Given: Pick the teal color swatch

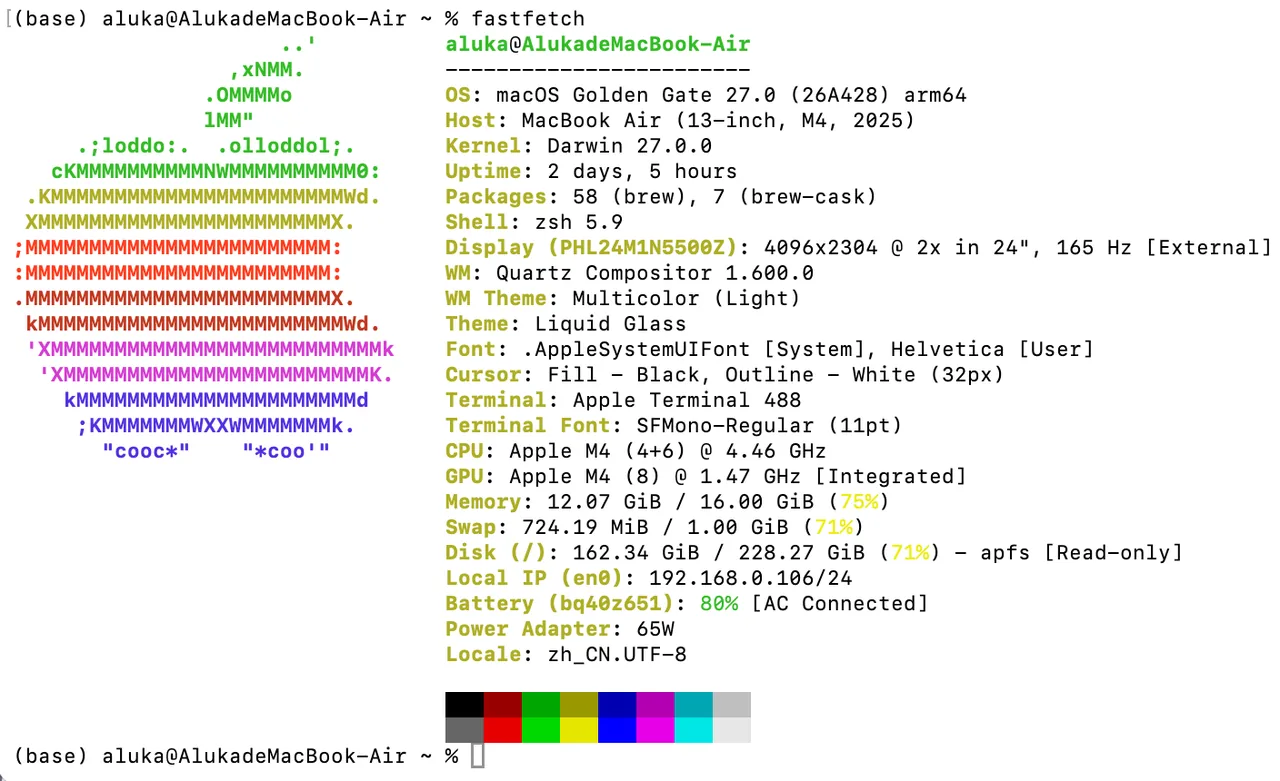Looking at the screenshot, I should click(x=693, y=704).
